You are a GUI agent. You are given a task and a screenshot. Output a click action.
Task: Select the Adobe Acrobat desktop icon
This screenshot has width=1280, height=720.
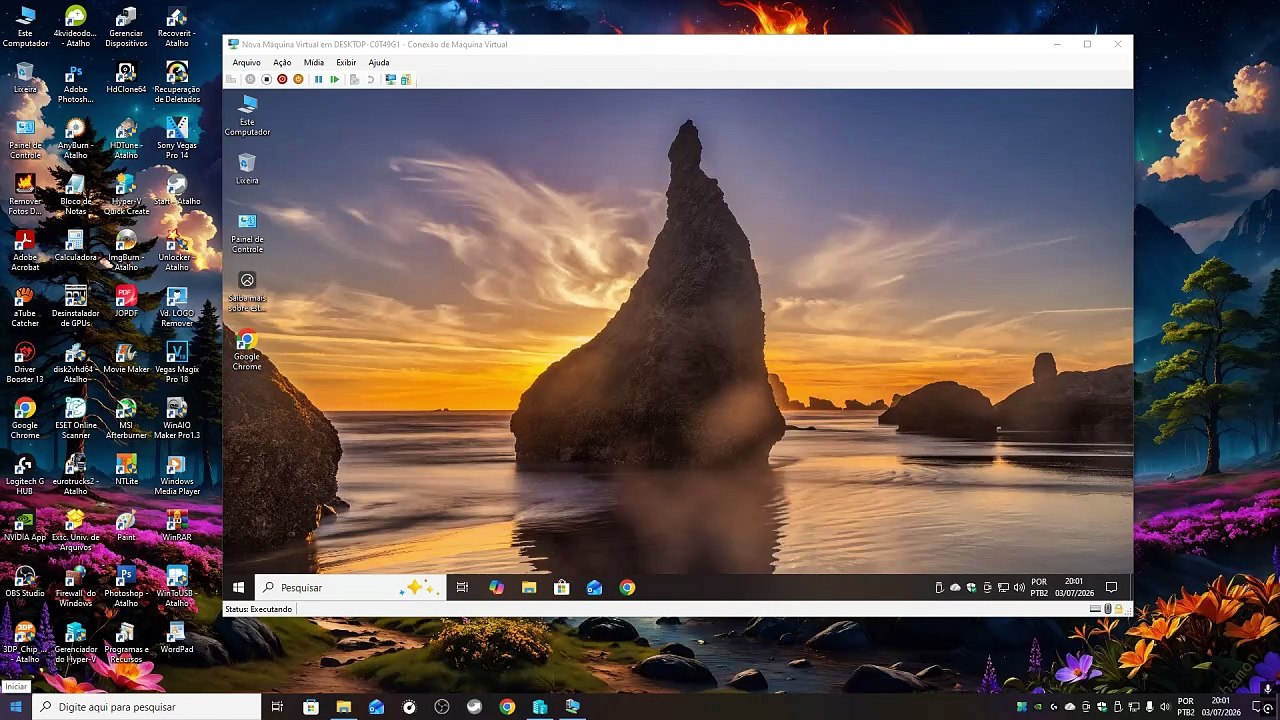[25, 250]
